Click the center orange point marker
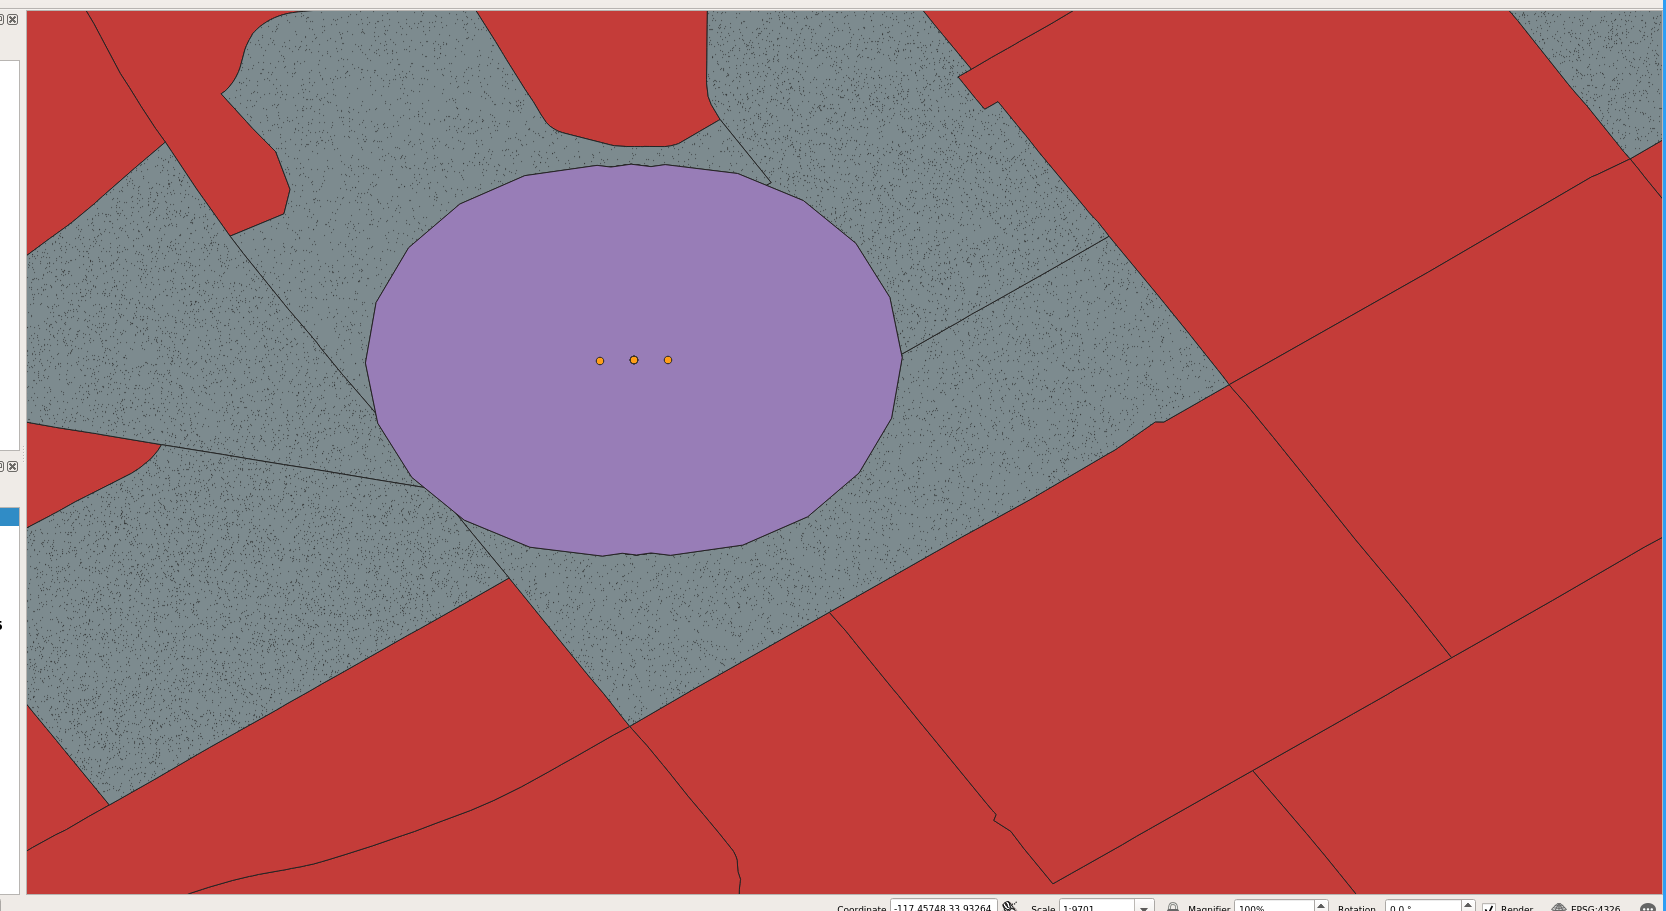 (634, 360)
